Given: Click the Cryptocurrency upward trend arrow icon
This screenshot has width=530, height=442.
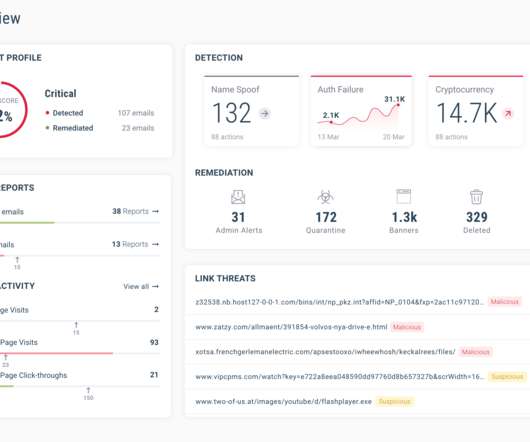Looking at the screenshot, I should click(508, 114).
